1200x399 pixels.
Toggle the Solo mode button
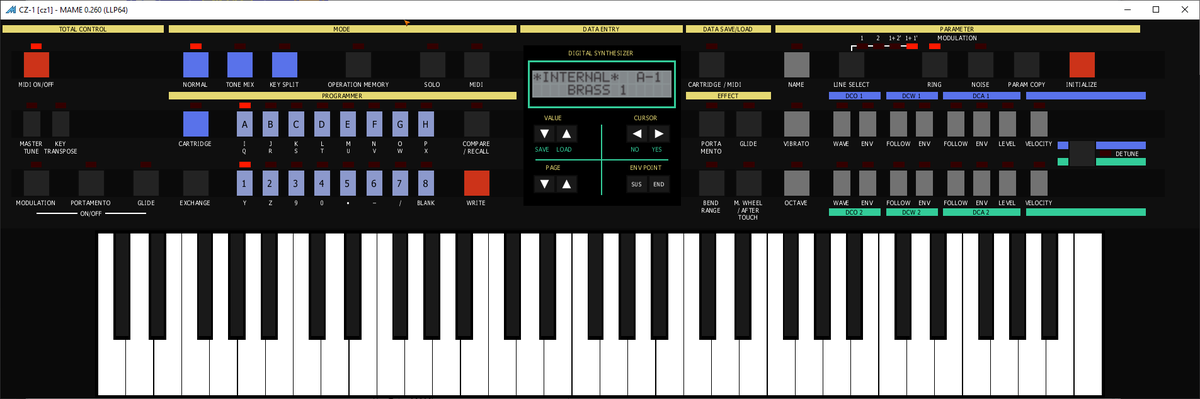click(x=432, y=65)
